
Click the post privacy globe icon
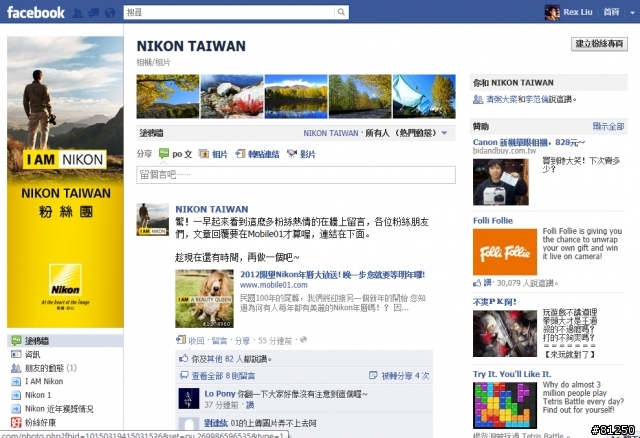[303, 340]
